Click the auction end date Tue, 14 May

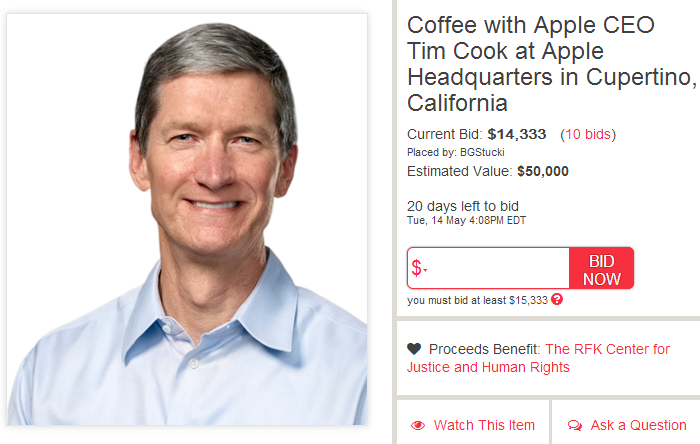(466, 221)
